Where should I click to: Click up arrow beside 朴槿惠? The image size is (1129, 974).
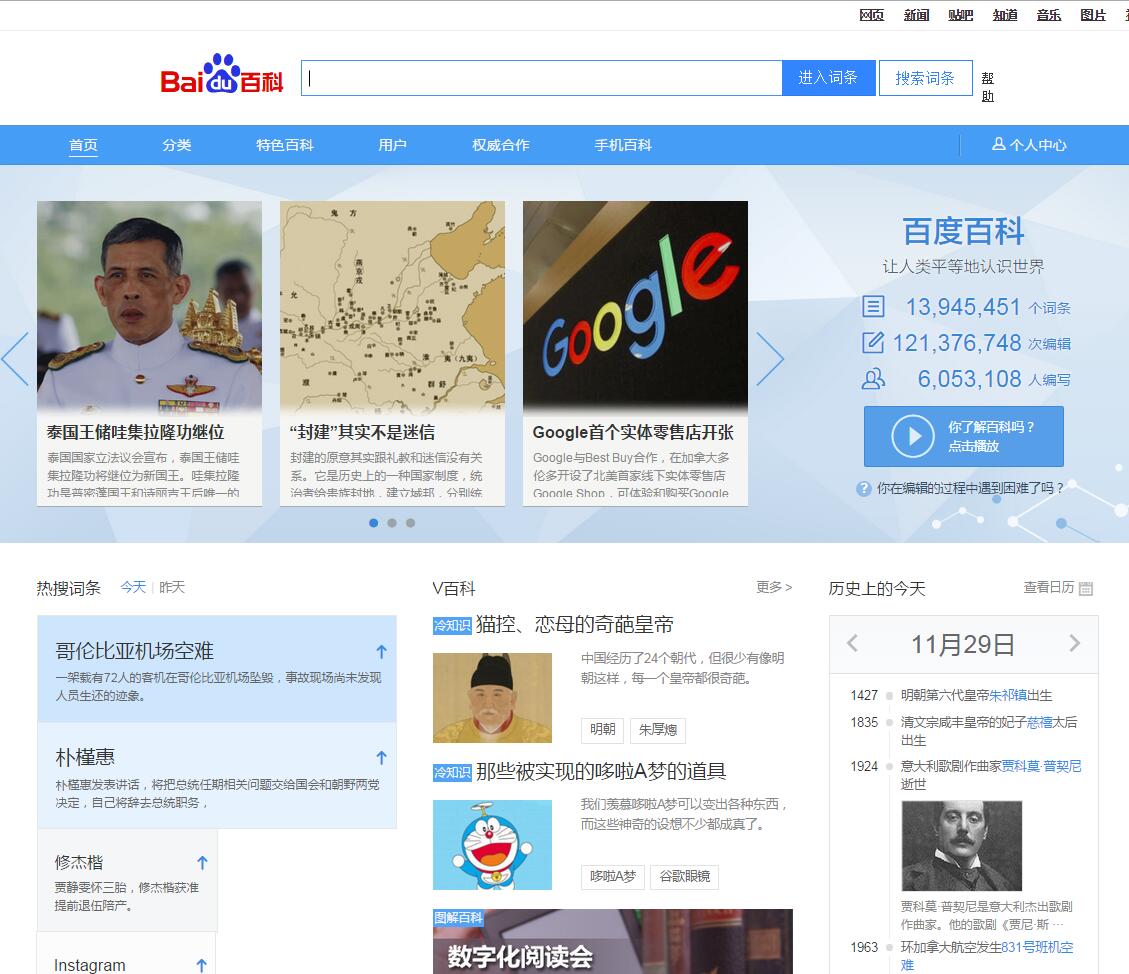pos(382,757)
